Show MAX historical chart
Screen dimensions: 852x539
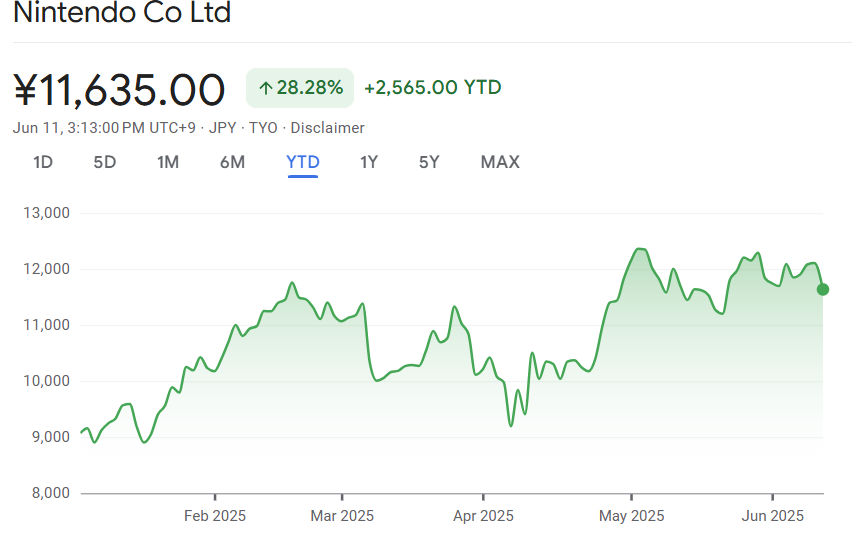(x=500, y=162)
